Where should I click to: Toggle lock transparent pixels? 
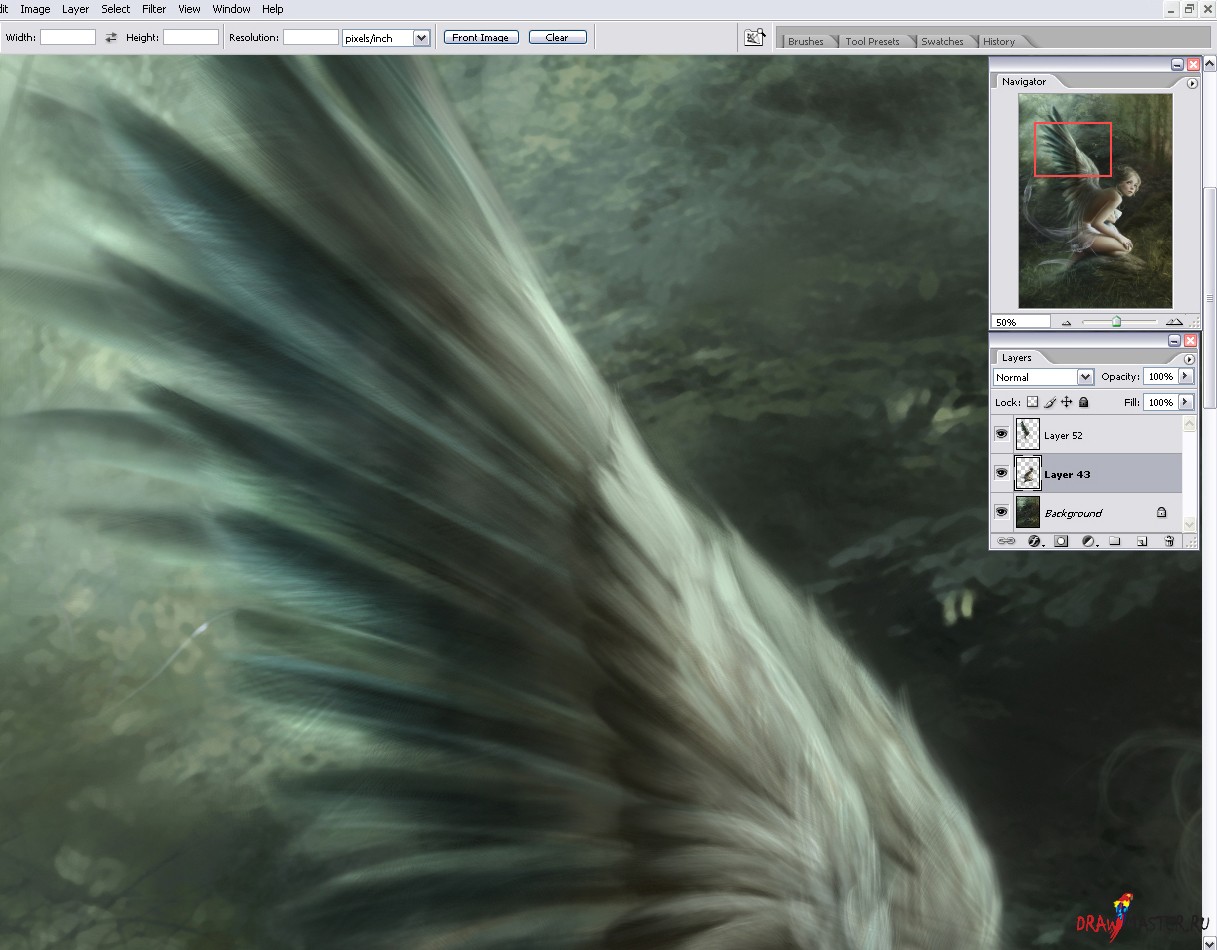click(1032, 402)
